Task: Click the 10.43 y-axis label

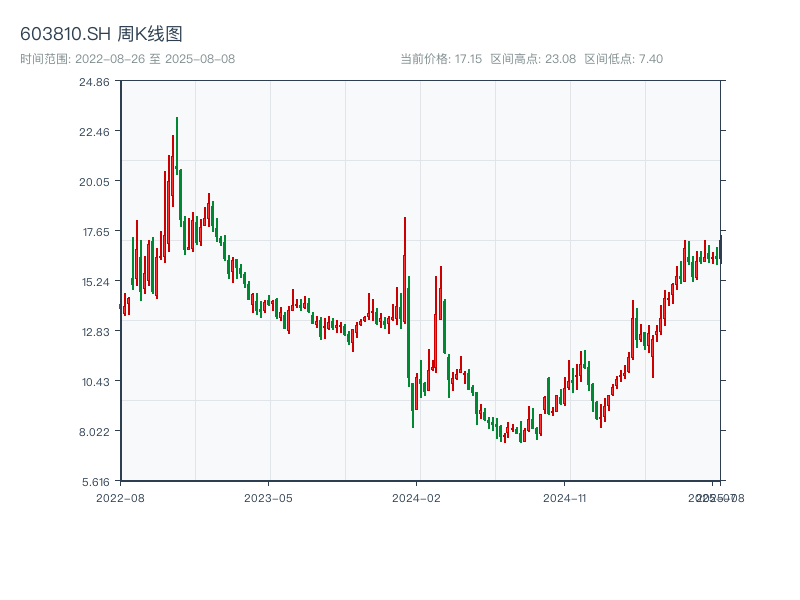Action: (x=96, y=382)
